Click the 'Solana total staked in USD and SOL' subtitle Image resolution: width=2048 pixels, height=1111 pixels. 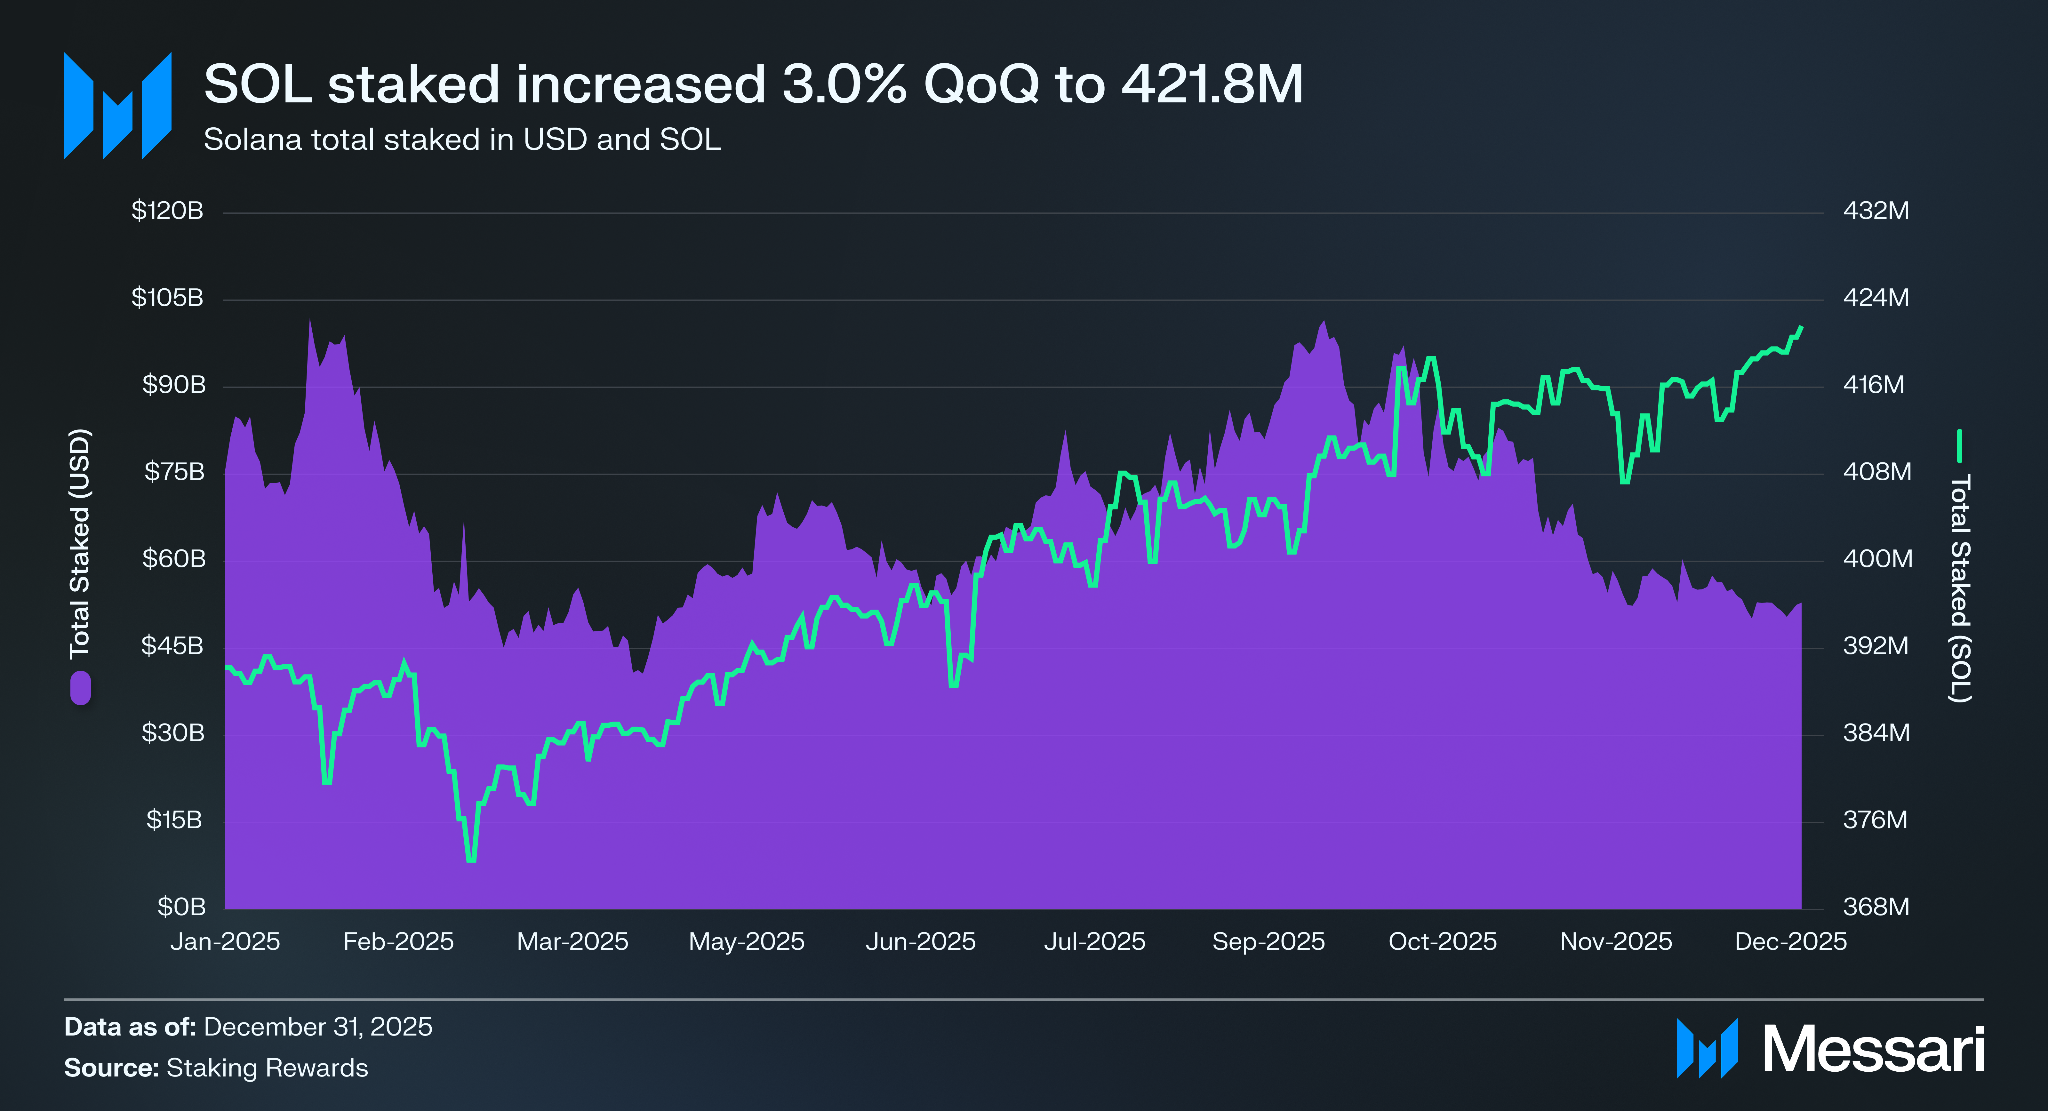point(462,139)
